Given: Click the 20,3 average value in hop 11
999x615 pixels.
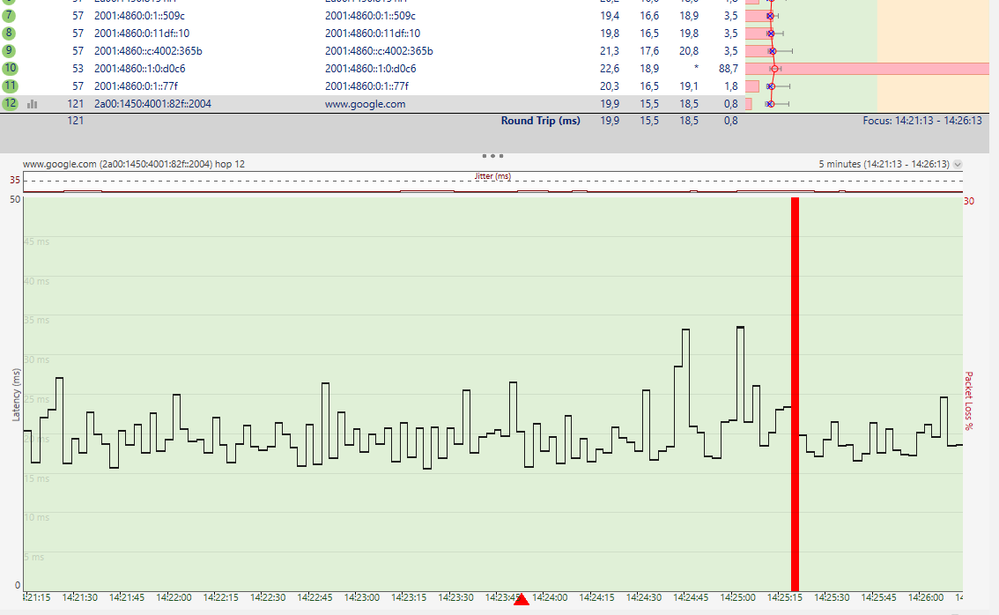Looking at the screenshot, I should [609, 86].
